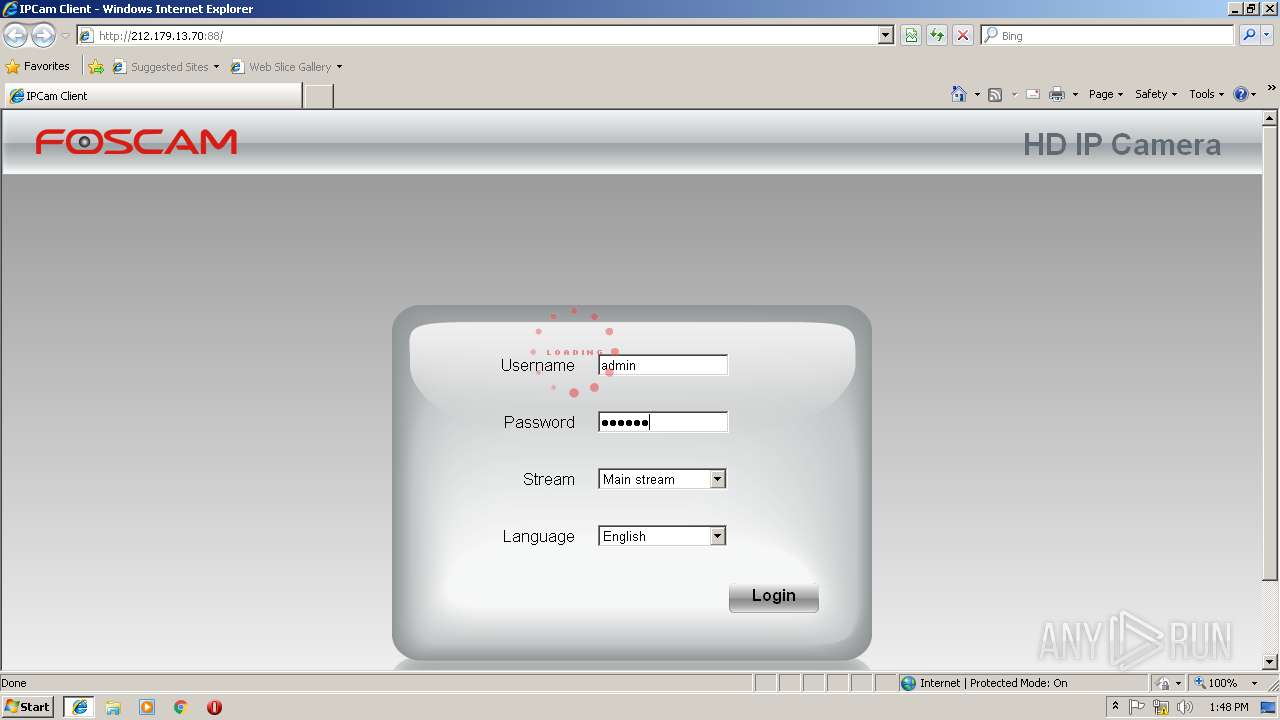Click the Show desktop button

pos(1270,707)
